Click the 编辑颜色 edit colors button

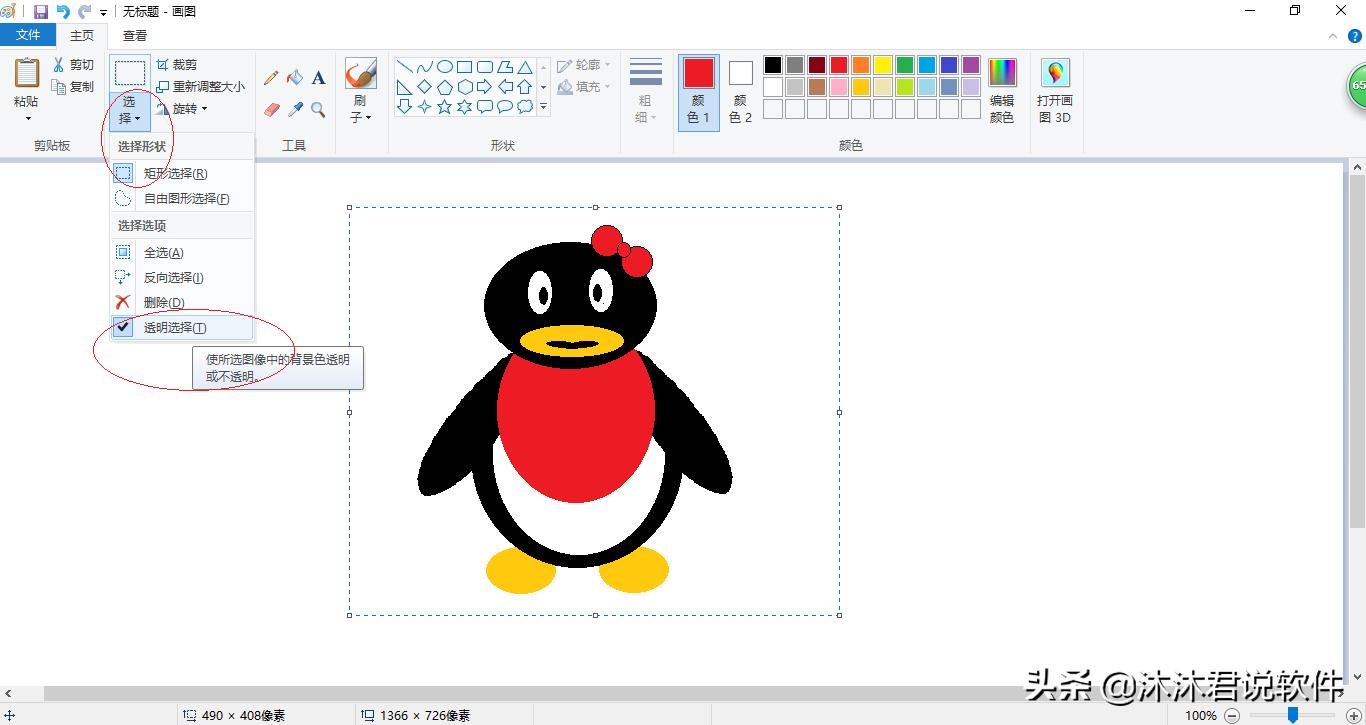click(x=1002, y=90)
